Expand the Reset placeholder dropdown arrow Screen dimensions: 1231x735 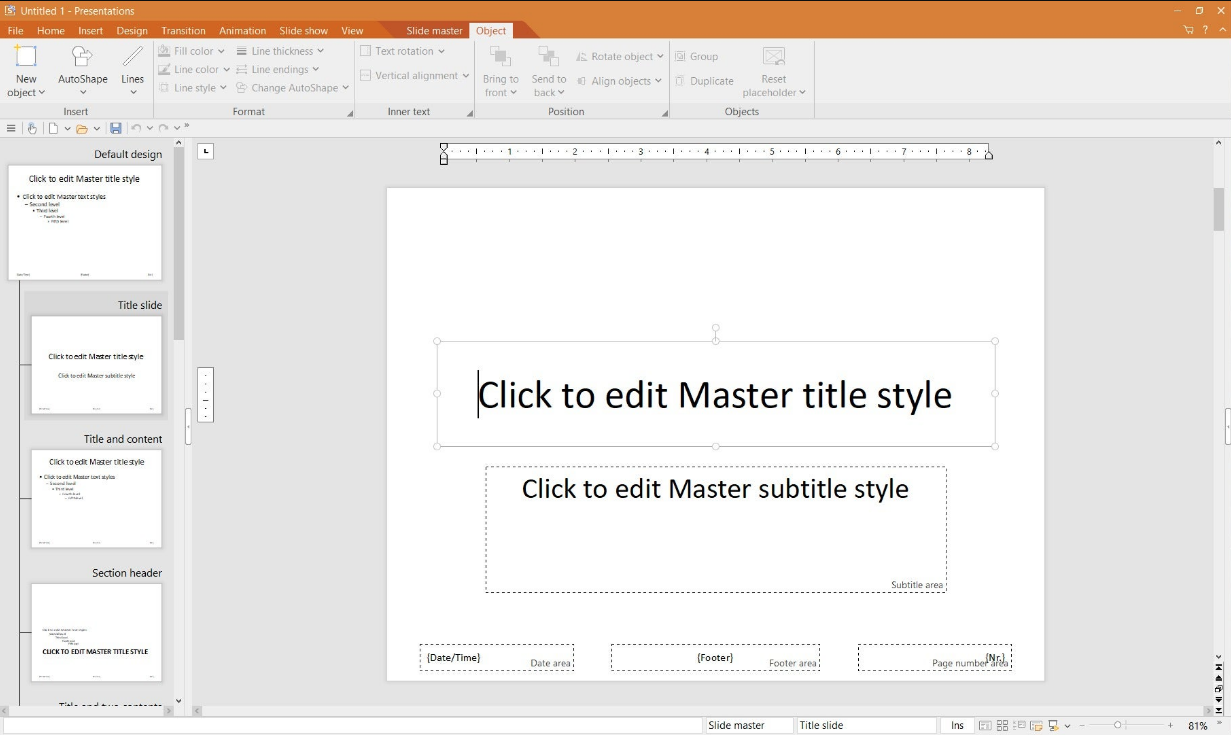pos(802,93)
